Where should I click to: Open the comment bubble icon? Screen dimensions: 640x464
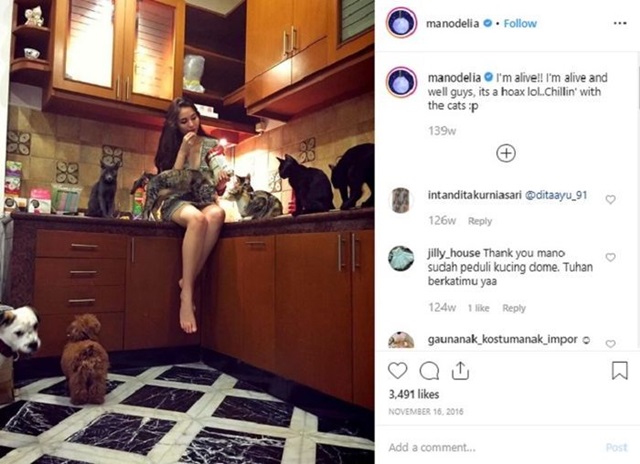tap(429, 371)
